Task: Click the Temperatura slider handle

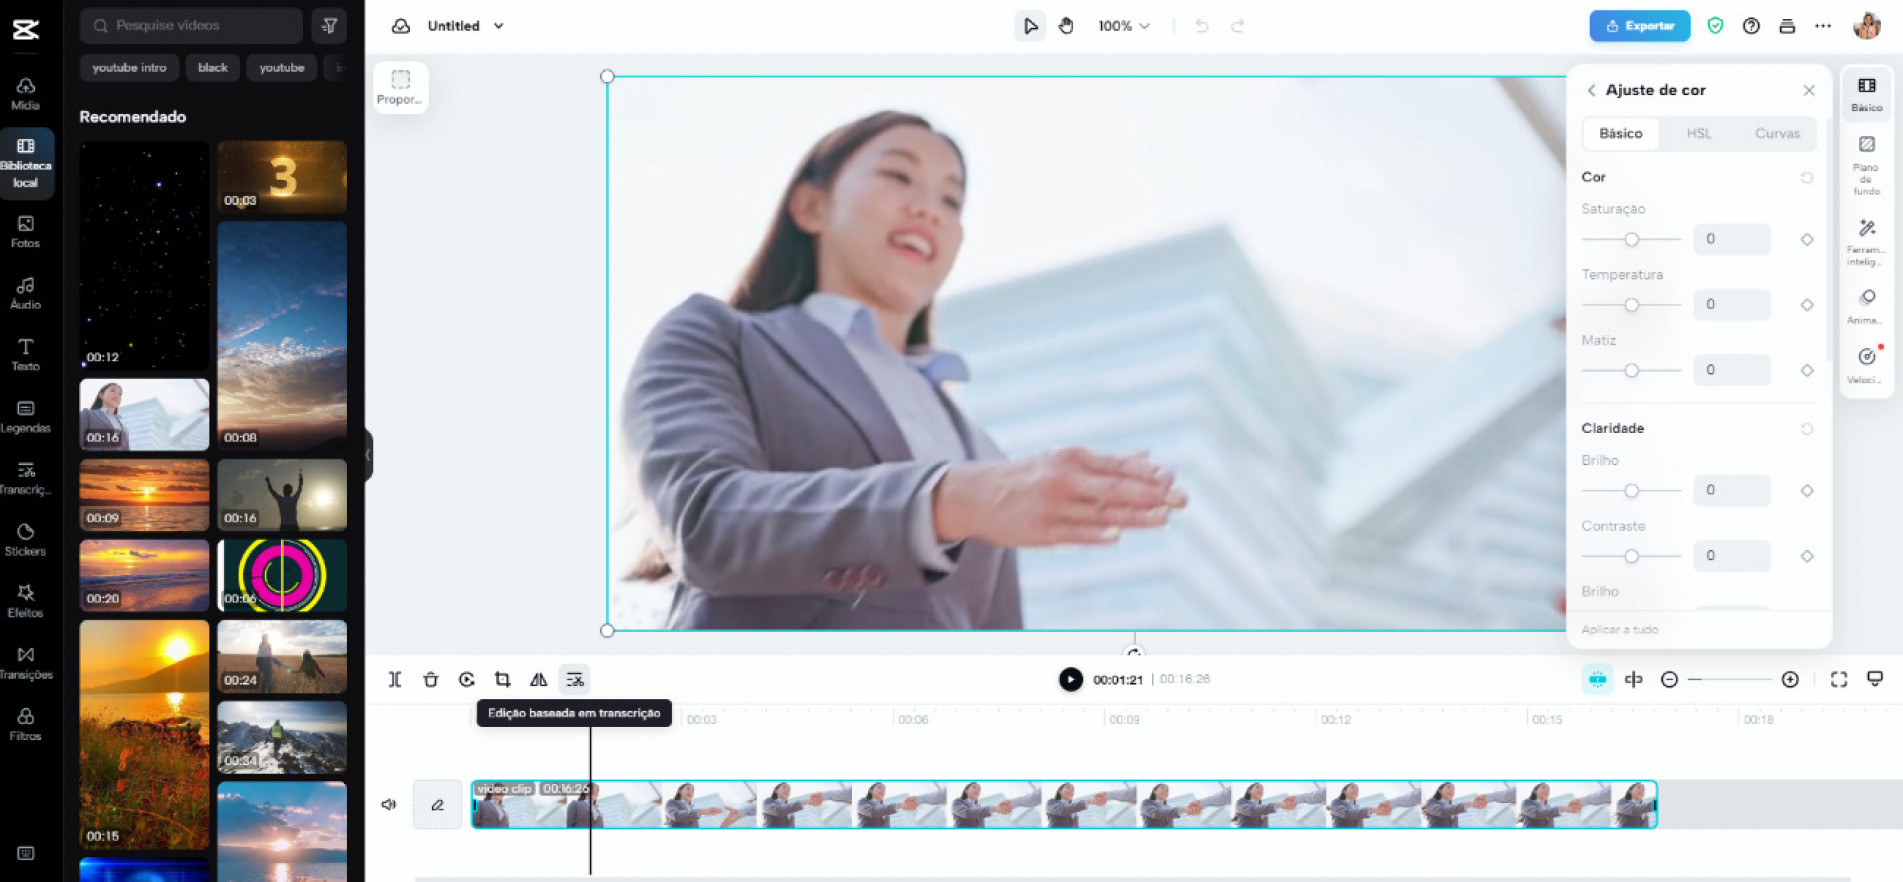Action: pos(1631,305)
